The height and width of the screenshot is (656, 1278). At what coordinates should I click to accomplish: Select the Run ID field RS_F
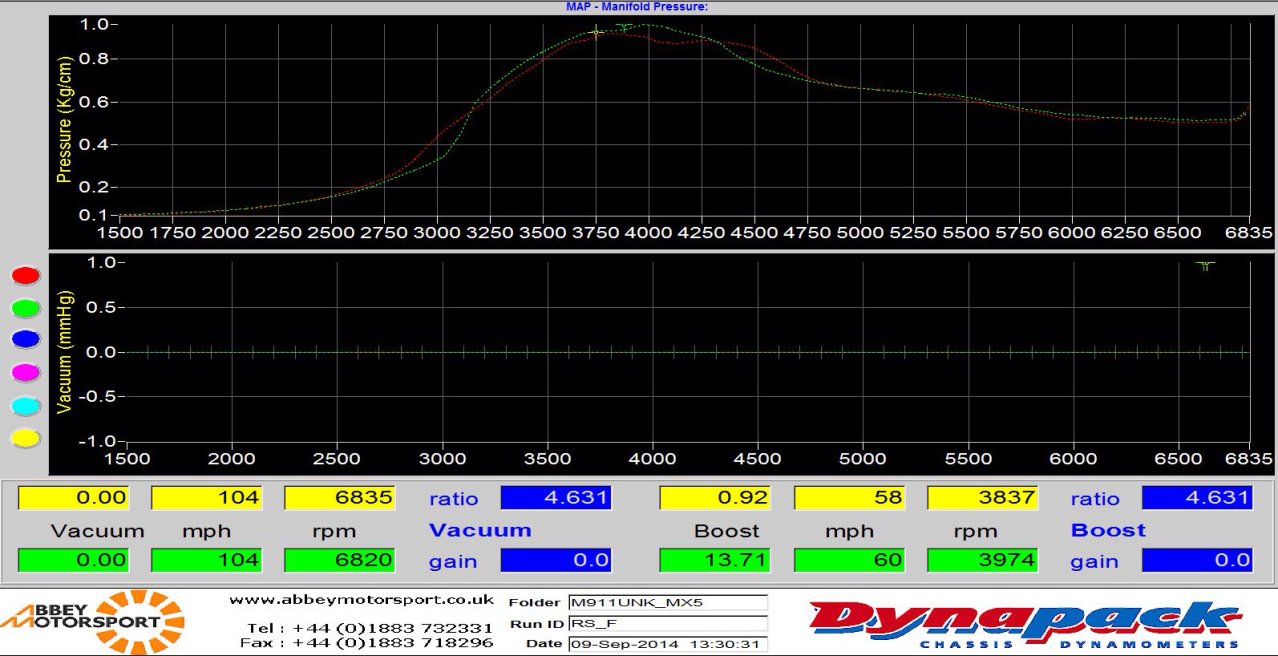[667, 623]
